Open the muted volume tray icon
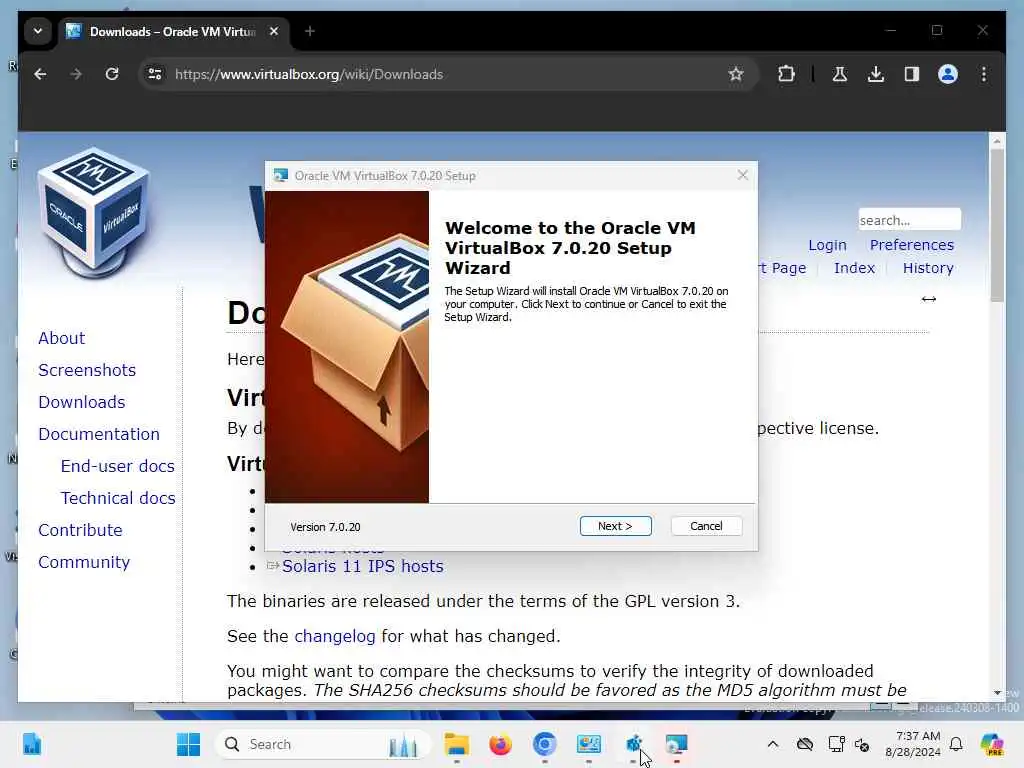 862,744
